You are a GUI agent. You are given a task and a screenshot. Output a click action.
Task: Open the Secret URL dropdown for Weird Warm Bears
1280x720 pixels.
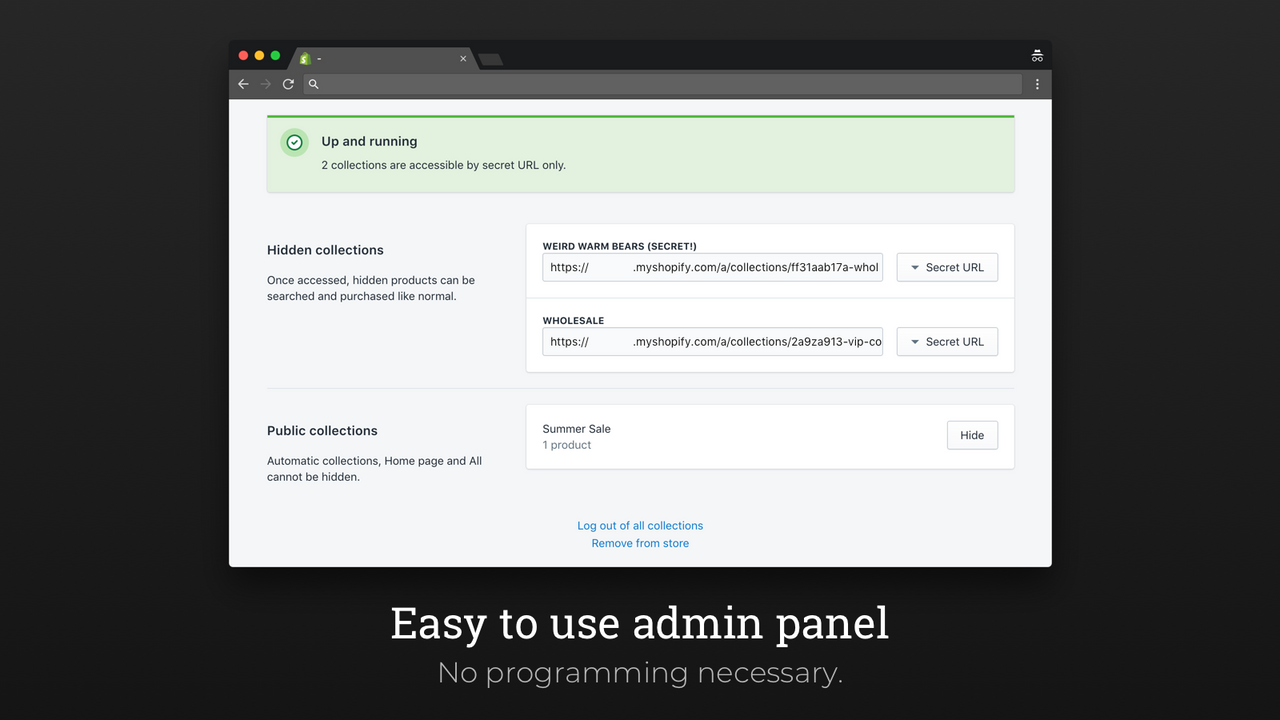coord(946,267)
